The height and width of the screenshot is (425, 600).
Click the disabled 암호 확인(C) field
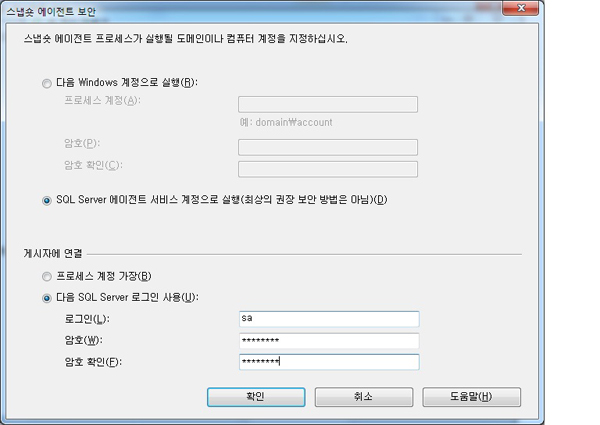pos(328,169)
